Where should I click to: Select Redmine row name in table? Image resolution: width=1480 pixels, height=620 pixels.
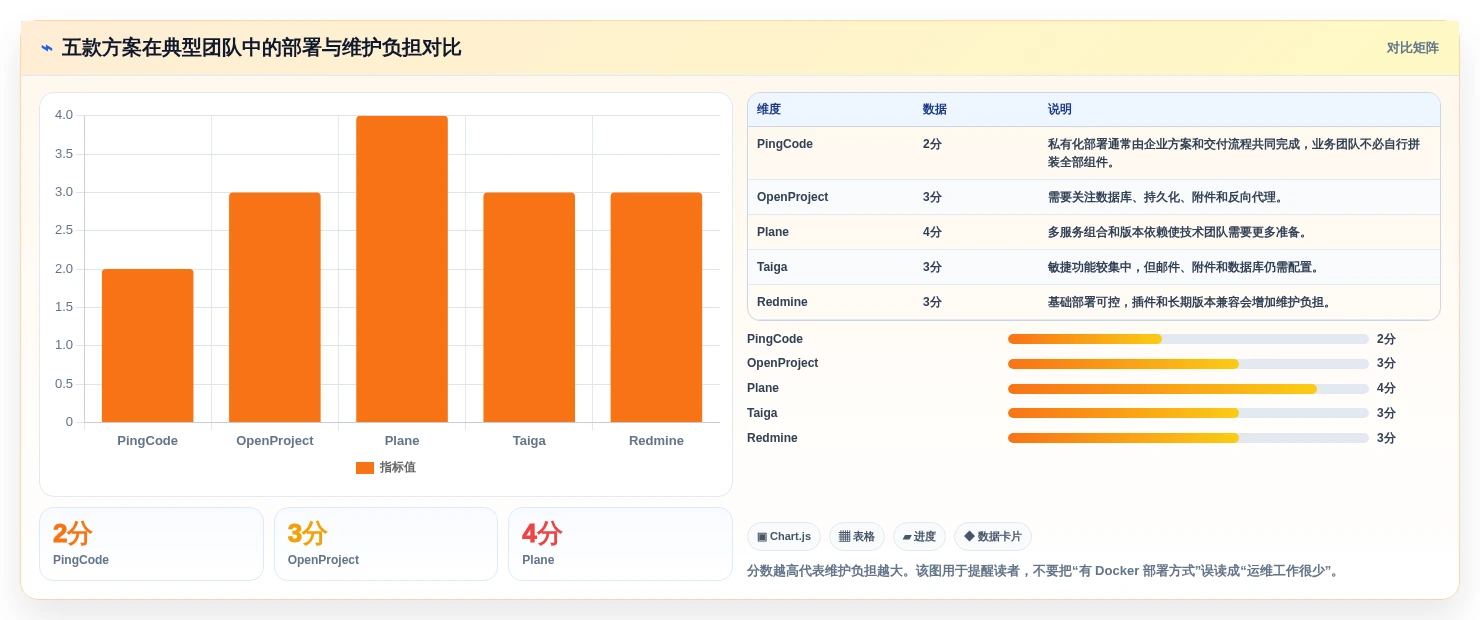click(x=782, y=302)
